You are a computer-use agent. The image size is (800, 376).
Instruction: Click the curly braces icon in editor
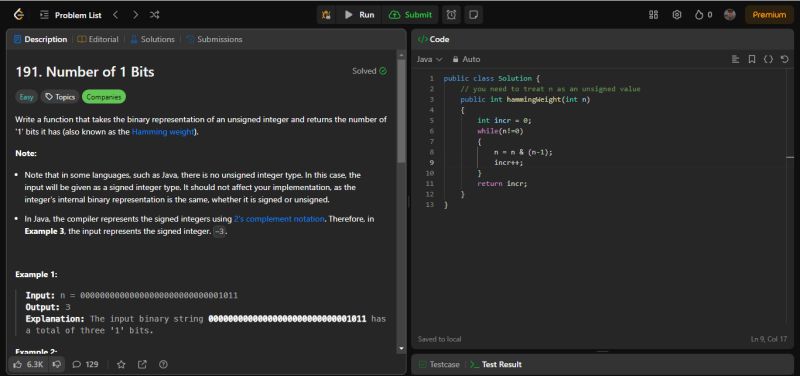[768, 59]
